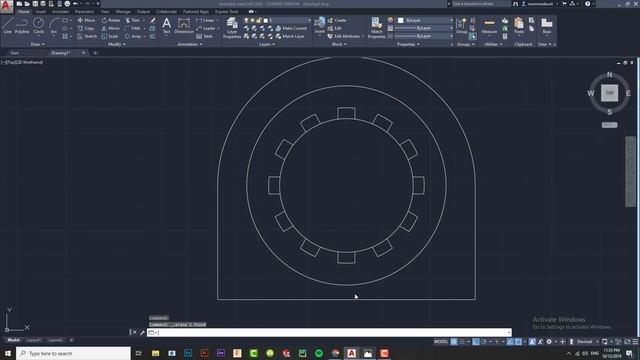Toggle annotation visibility in status bar
Viewport: 640px width, 360px height.
[x=532, y=342]
